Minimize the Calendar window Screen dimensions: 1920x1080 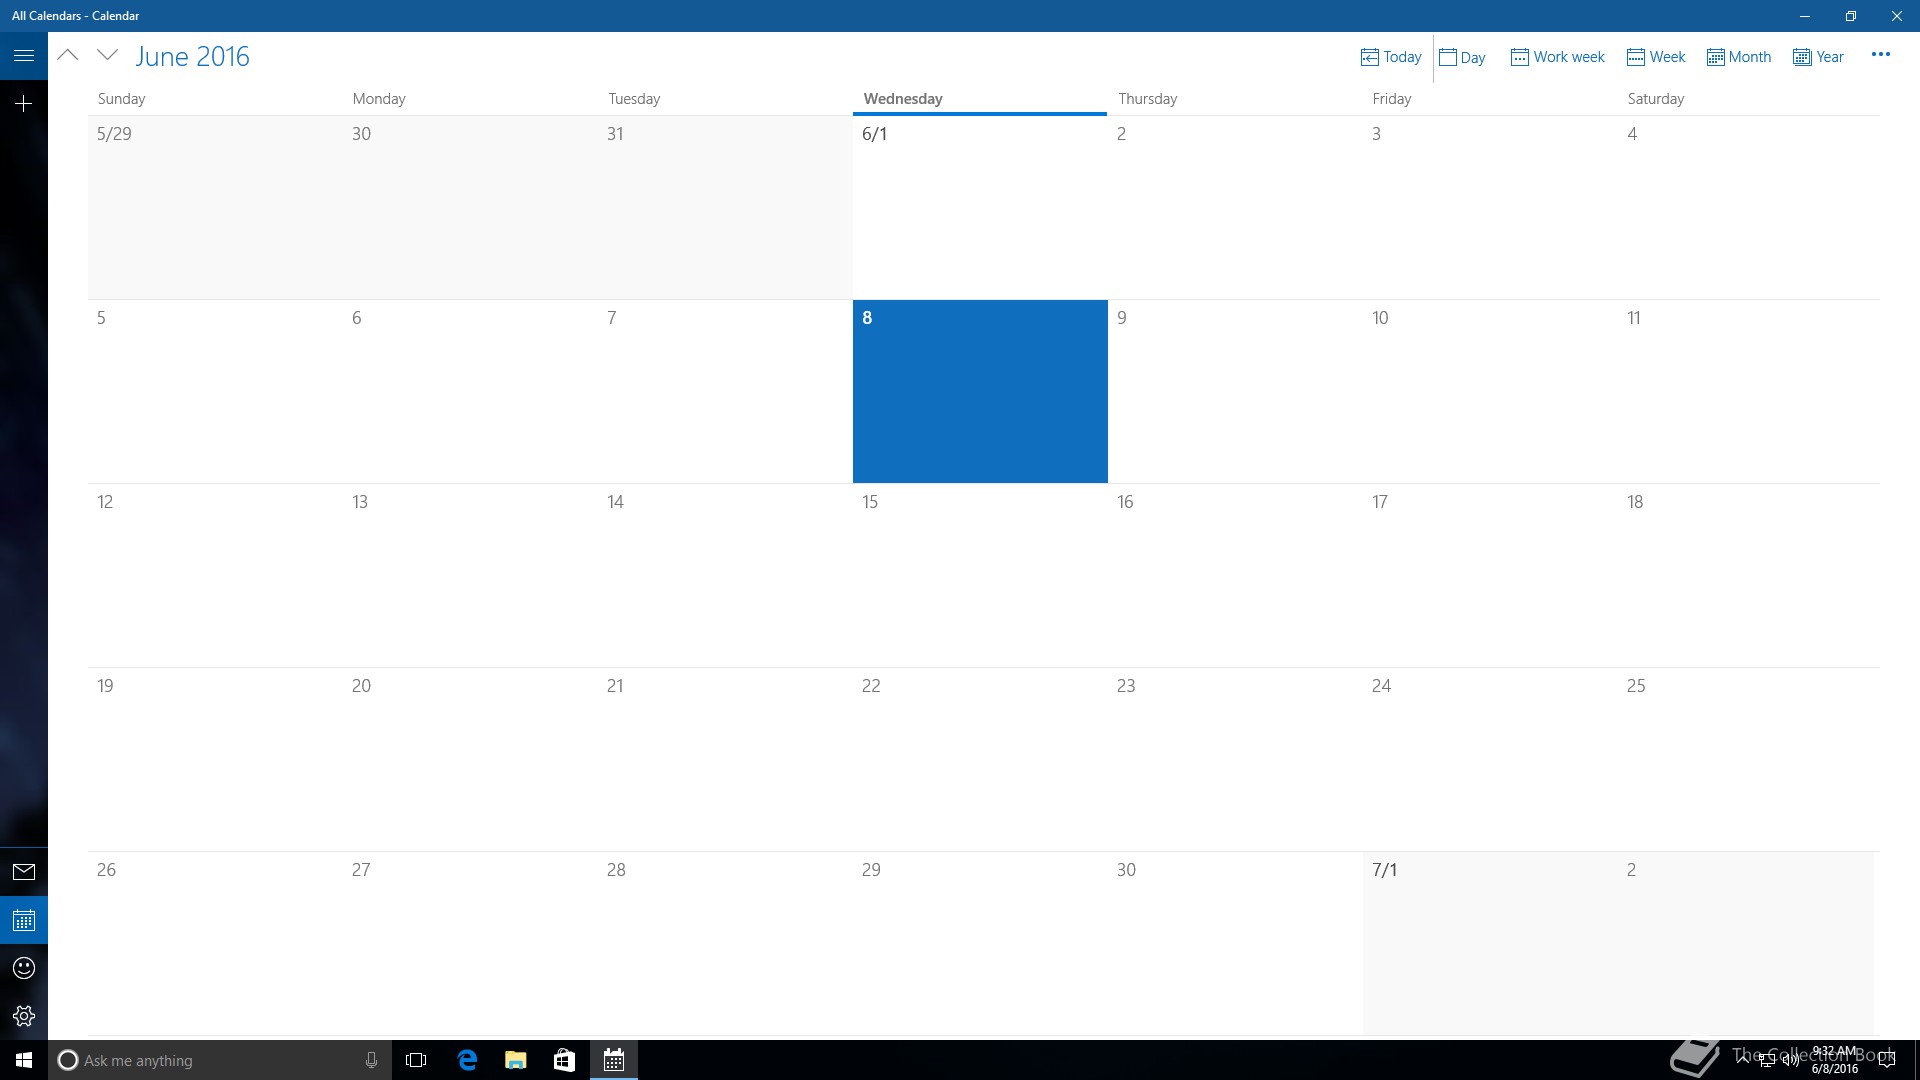tap(1805, 16)
